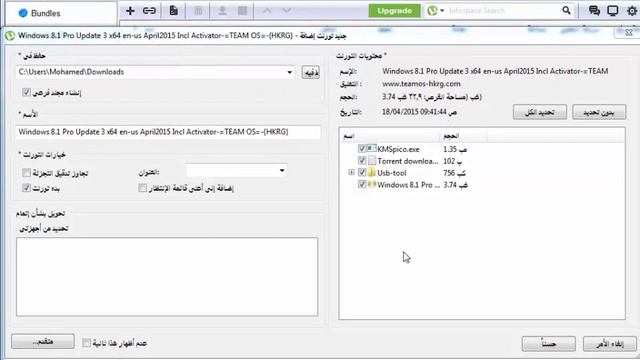Click the remote monitor icon
The height and width of the screenshot is (360, 640).
(x=613, y=11)
